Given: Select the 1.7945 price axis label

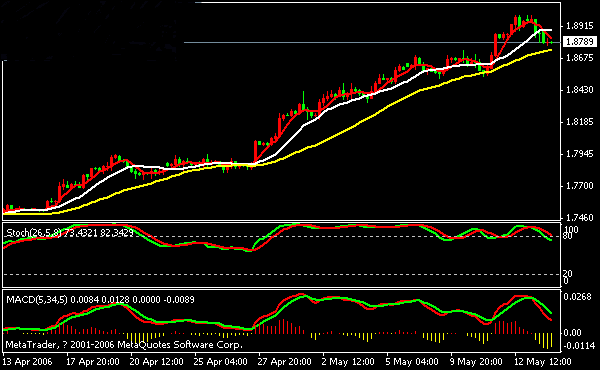Looking at the screenshot, I should click(579, 154).
